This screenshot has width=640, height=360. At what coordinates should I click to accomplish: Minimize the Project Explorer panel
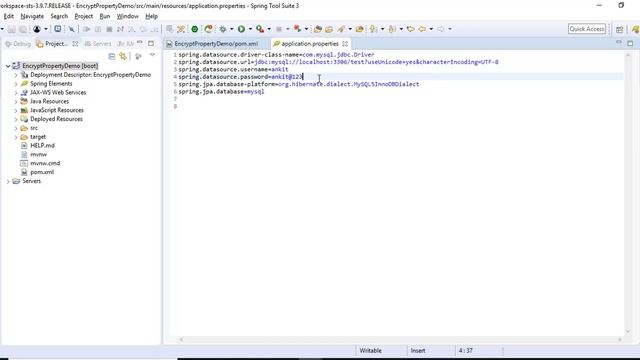pos(140,43)
